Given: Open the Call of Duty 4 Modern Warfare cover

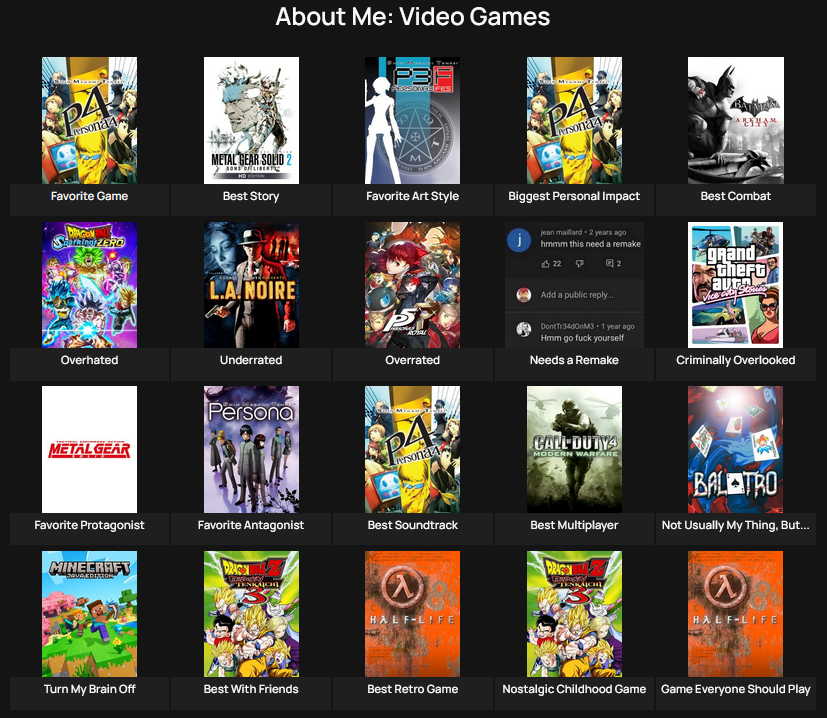Looking at the screenshot, I should click(574, 449).
